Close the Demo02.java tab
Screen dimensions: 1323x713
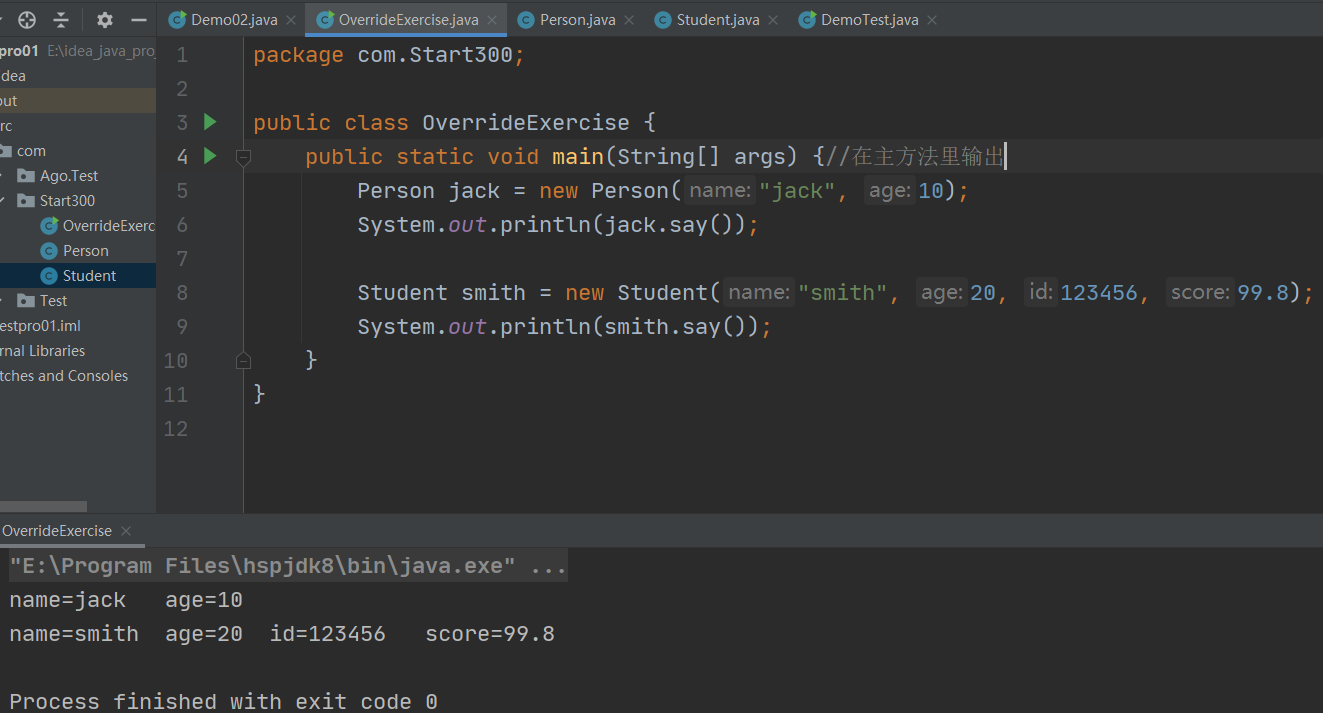pos(291,20)
